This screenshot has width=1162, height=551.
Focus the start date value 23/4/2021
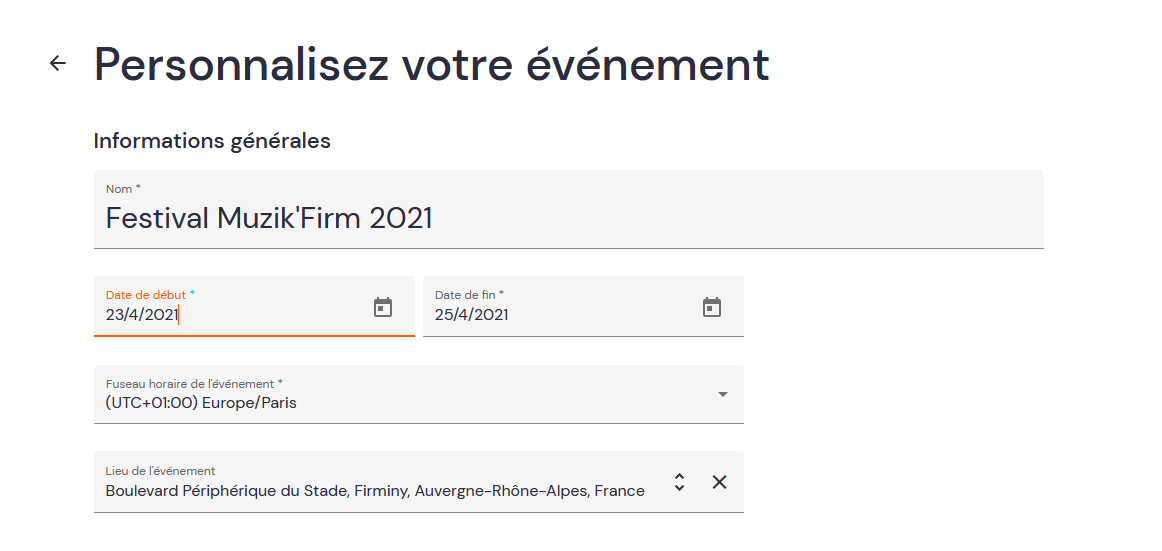coord(142,315)
